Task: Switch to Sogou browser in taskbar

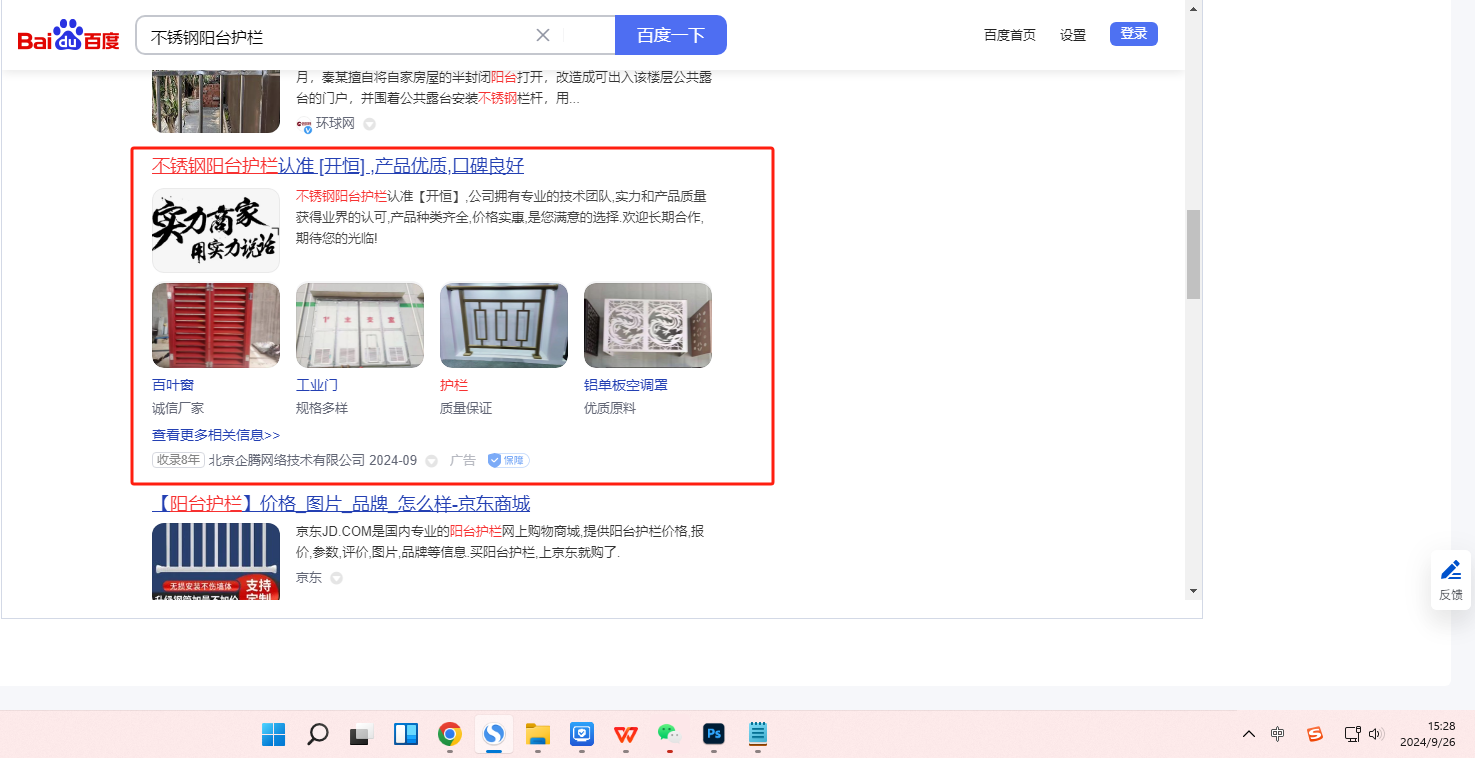Action: pos(494,735)
